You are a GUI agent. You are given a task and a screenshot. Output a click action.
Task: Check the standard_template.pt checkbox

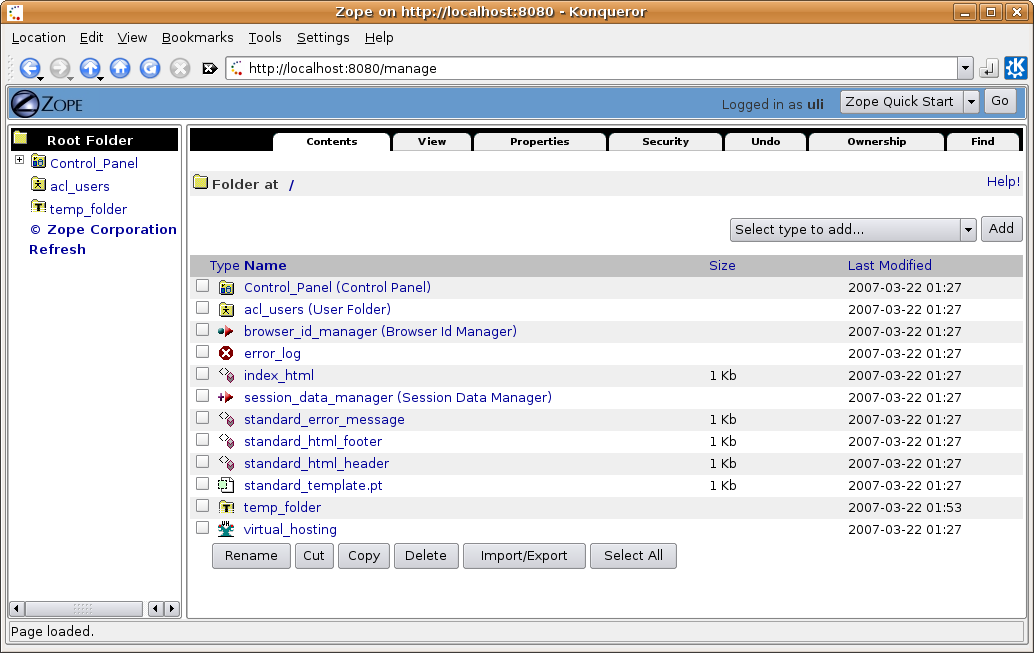pyautogui.click(x=202, y=484)
